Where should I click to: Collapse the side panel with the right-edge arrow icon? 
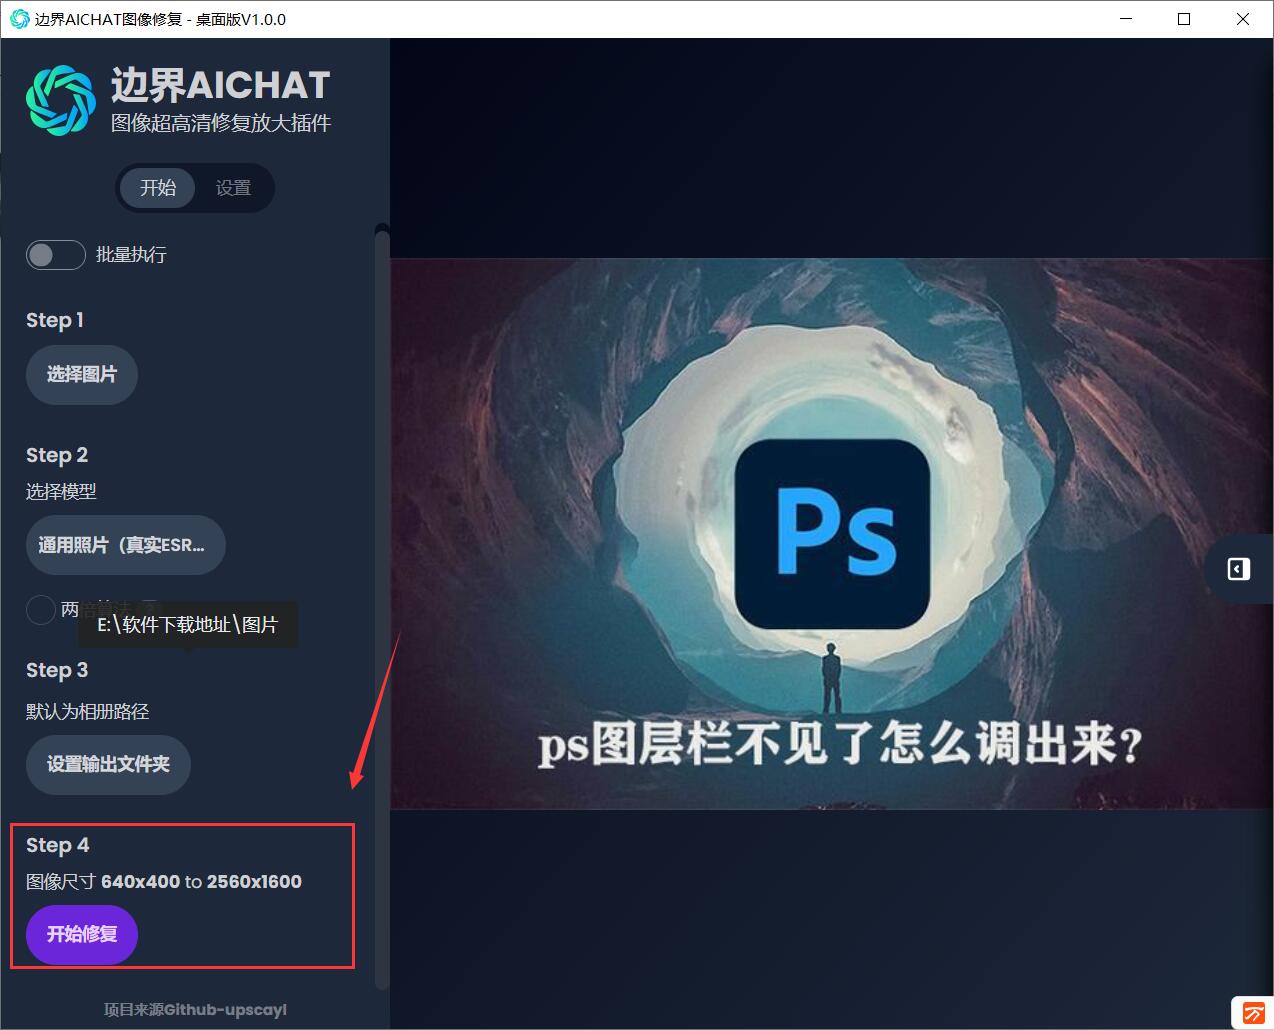[1238, 569]
